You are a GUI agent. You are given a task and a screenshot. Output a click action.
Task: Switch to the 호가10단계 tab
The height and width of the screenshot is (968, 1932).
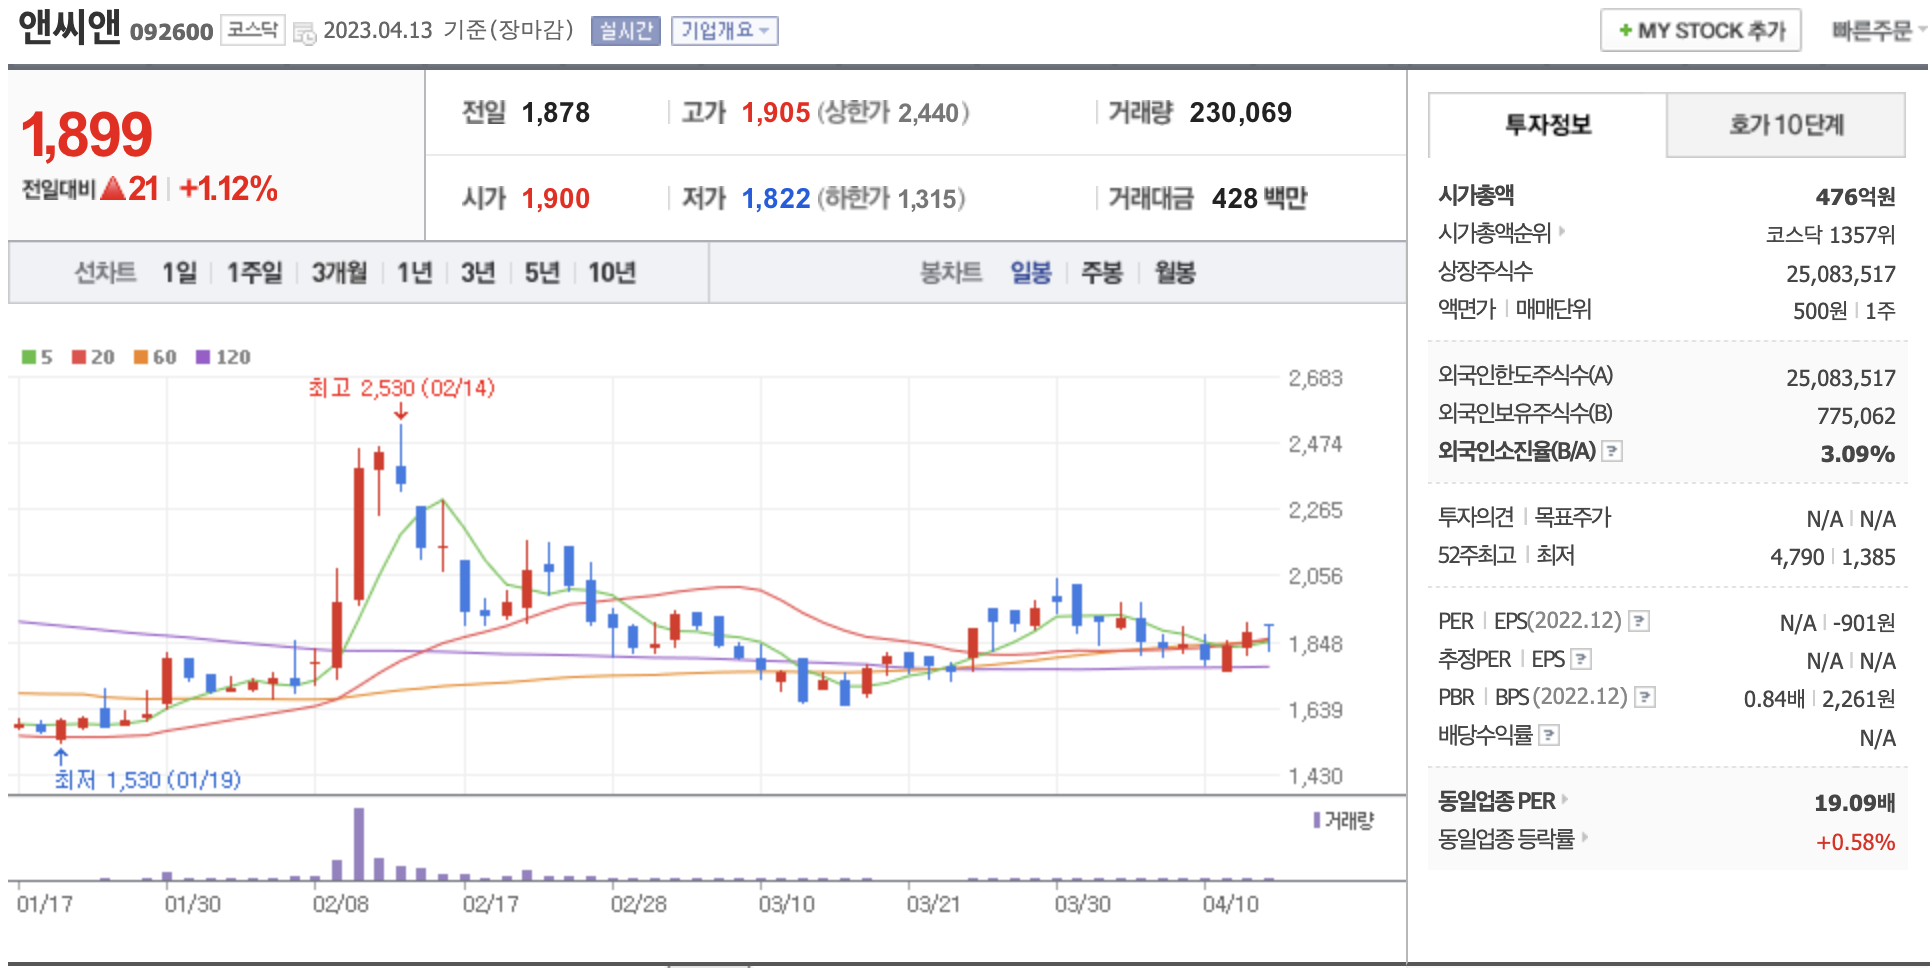pos(1786,125)
